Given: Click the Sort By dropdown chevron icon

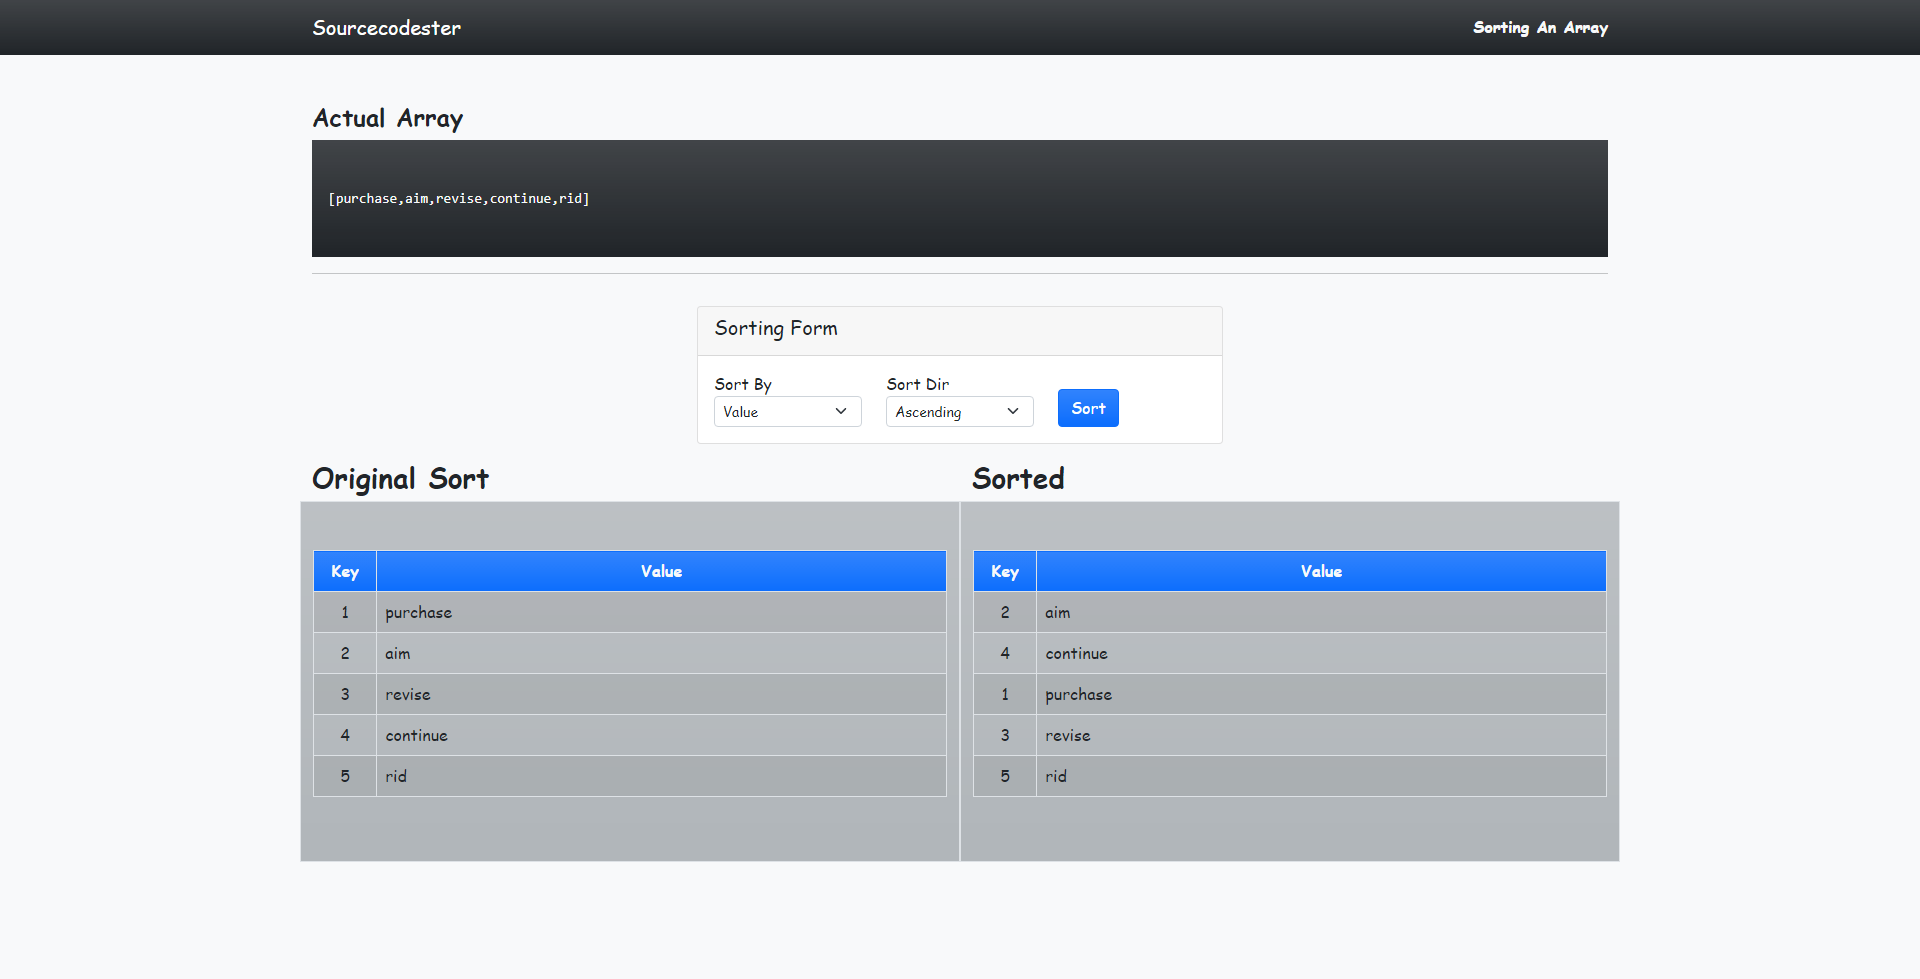Looking at the screenshot, I should (x=842, y=411).
